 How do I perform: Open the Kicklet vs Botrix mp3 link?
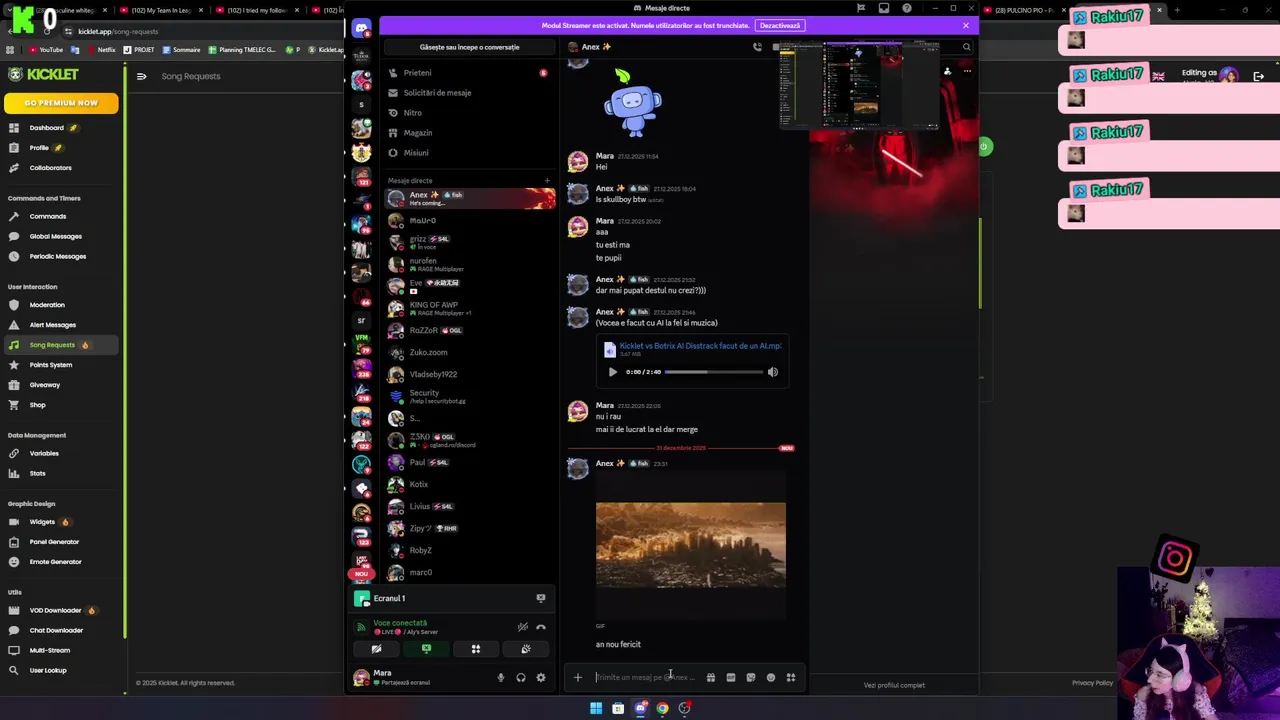(x=700, y=346)
